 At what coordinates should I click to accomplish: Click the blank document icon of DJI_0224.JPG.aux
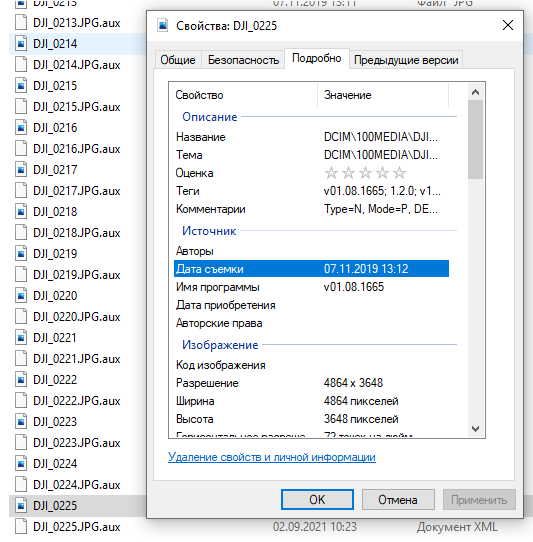tap(21, 485)
